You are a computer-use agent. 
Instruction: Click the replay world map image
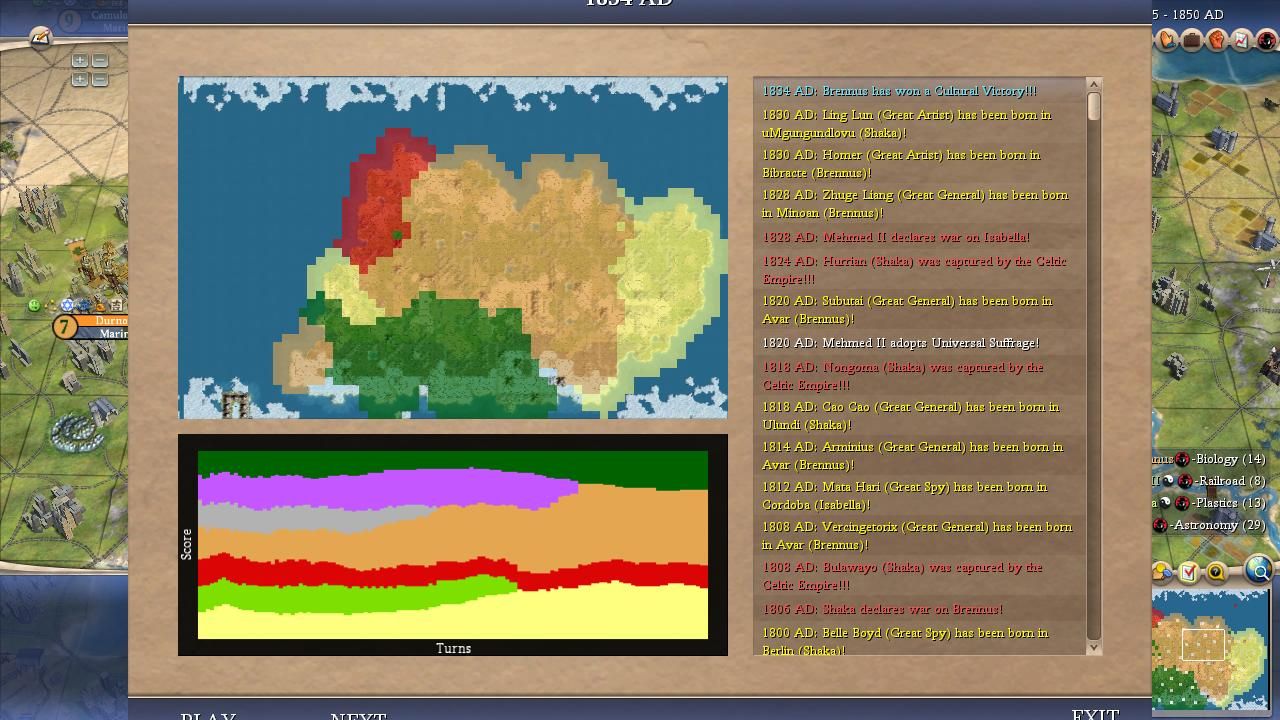click(x=453, y=247)
